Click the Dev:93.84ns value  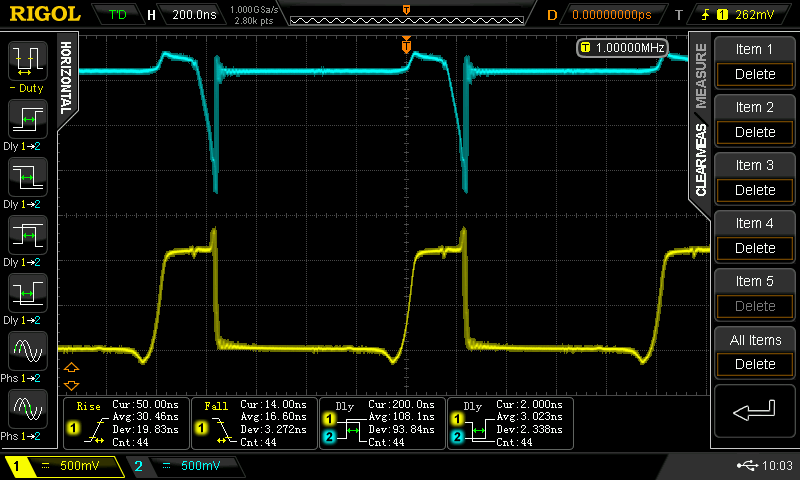[x=402, y=430]
